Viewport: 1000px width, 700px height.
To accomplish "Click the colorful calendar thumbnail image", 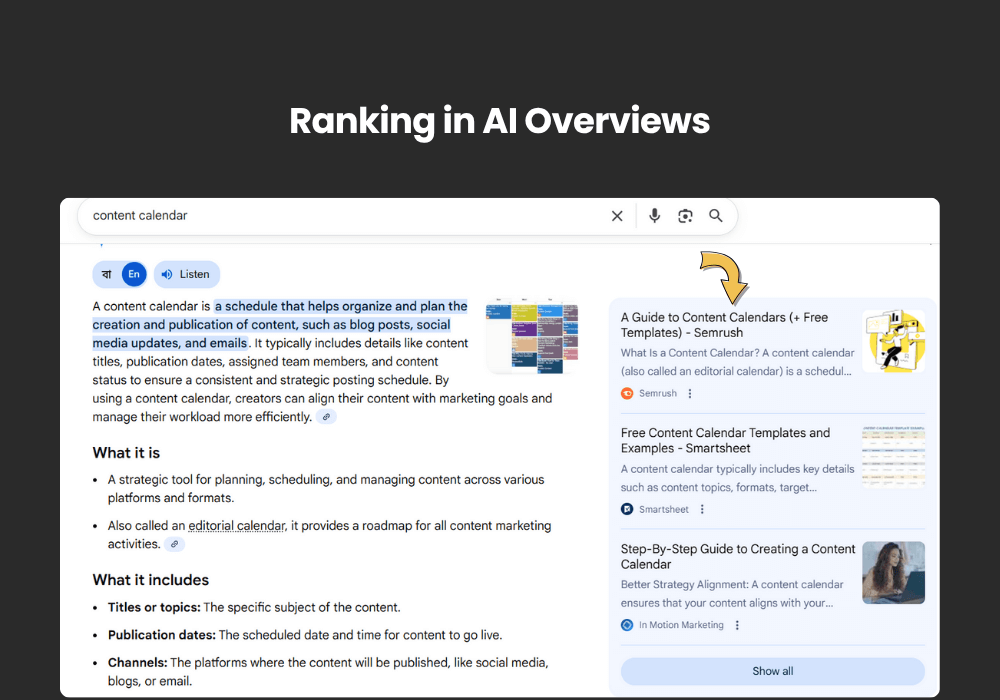I will pyautogui.click(x=532, y=336).
